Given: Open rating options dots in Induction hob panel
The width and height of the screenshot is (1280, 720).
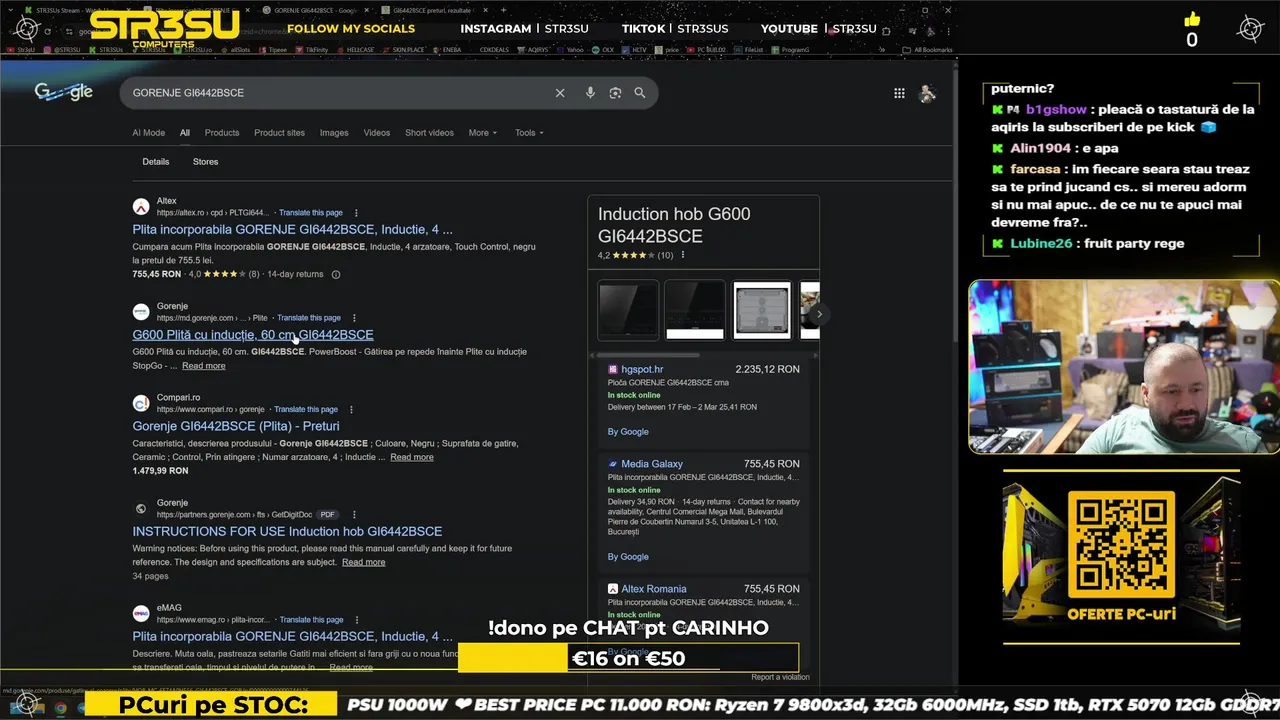Looking at the screenshot, I should point(683,255).
